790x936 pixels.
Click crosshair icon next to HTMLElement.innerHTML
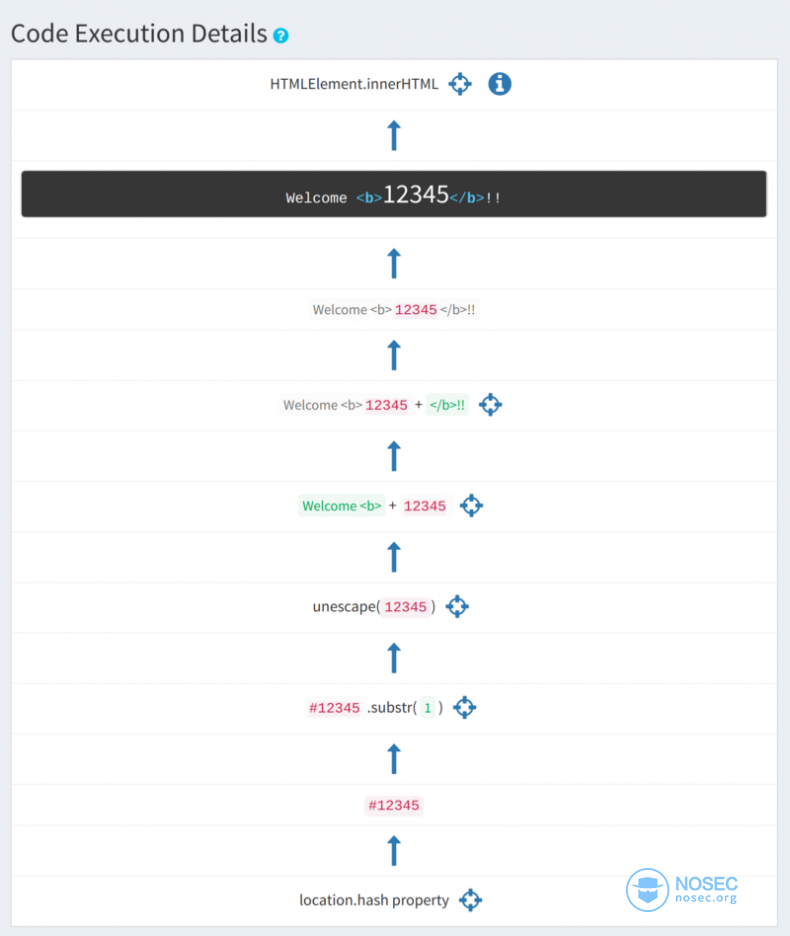click(x=459, y=84)
